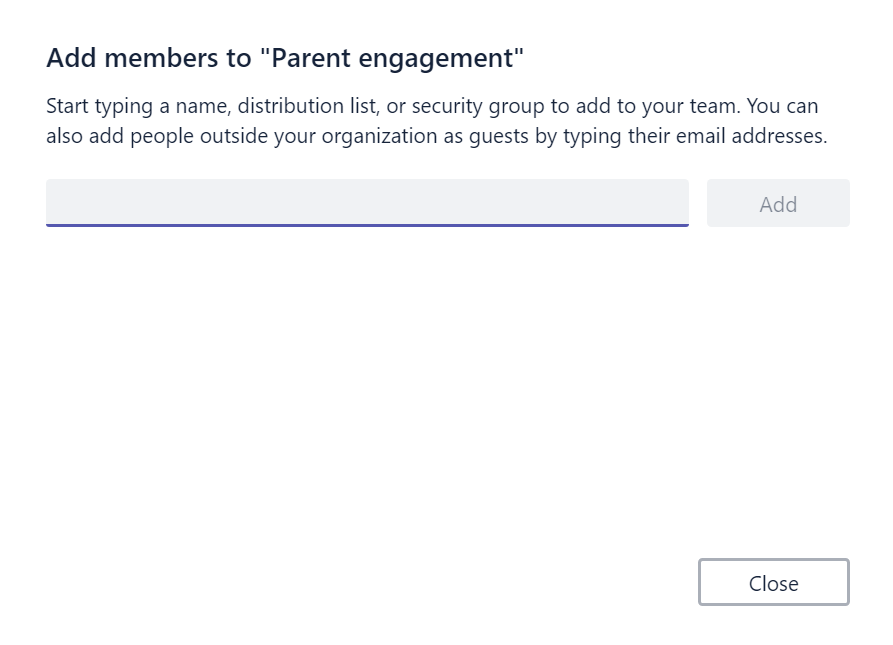The width and height of the screenshot is (893, 645).
Task: Click the "Add members to" dialog heading
Action: point(150,58)
